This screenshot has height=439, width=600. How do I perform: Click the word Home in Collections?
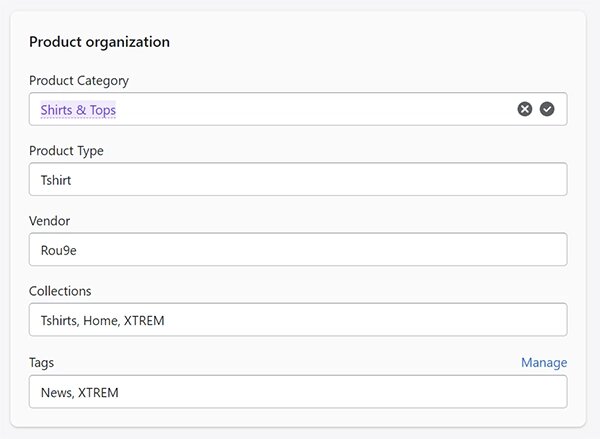click(x=100, y=320)
